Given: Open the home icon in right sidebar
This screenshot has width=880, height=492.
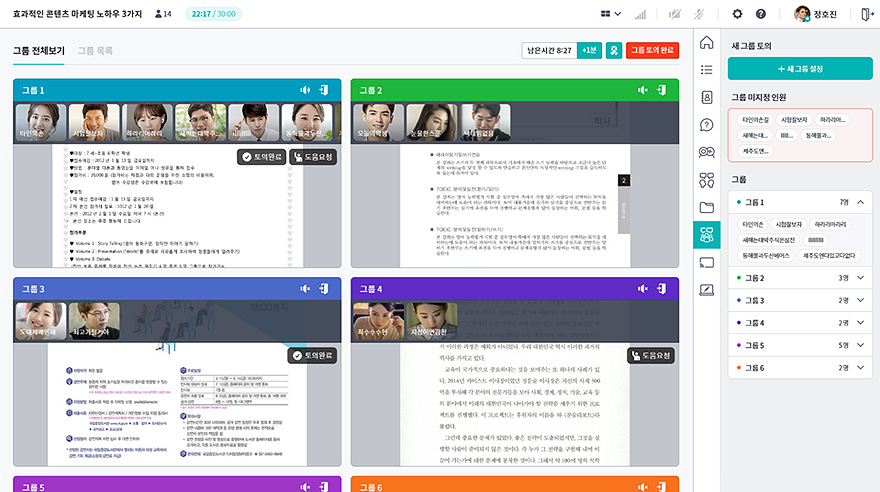Looking at the screenshot, I should 707,43.
